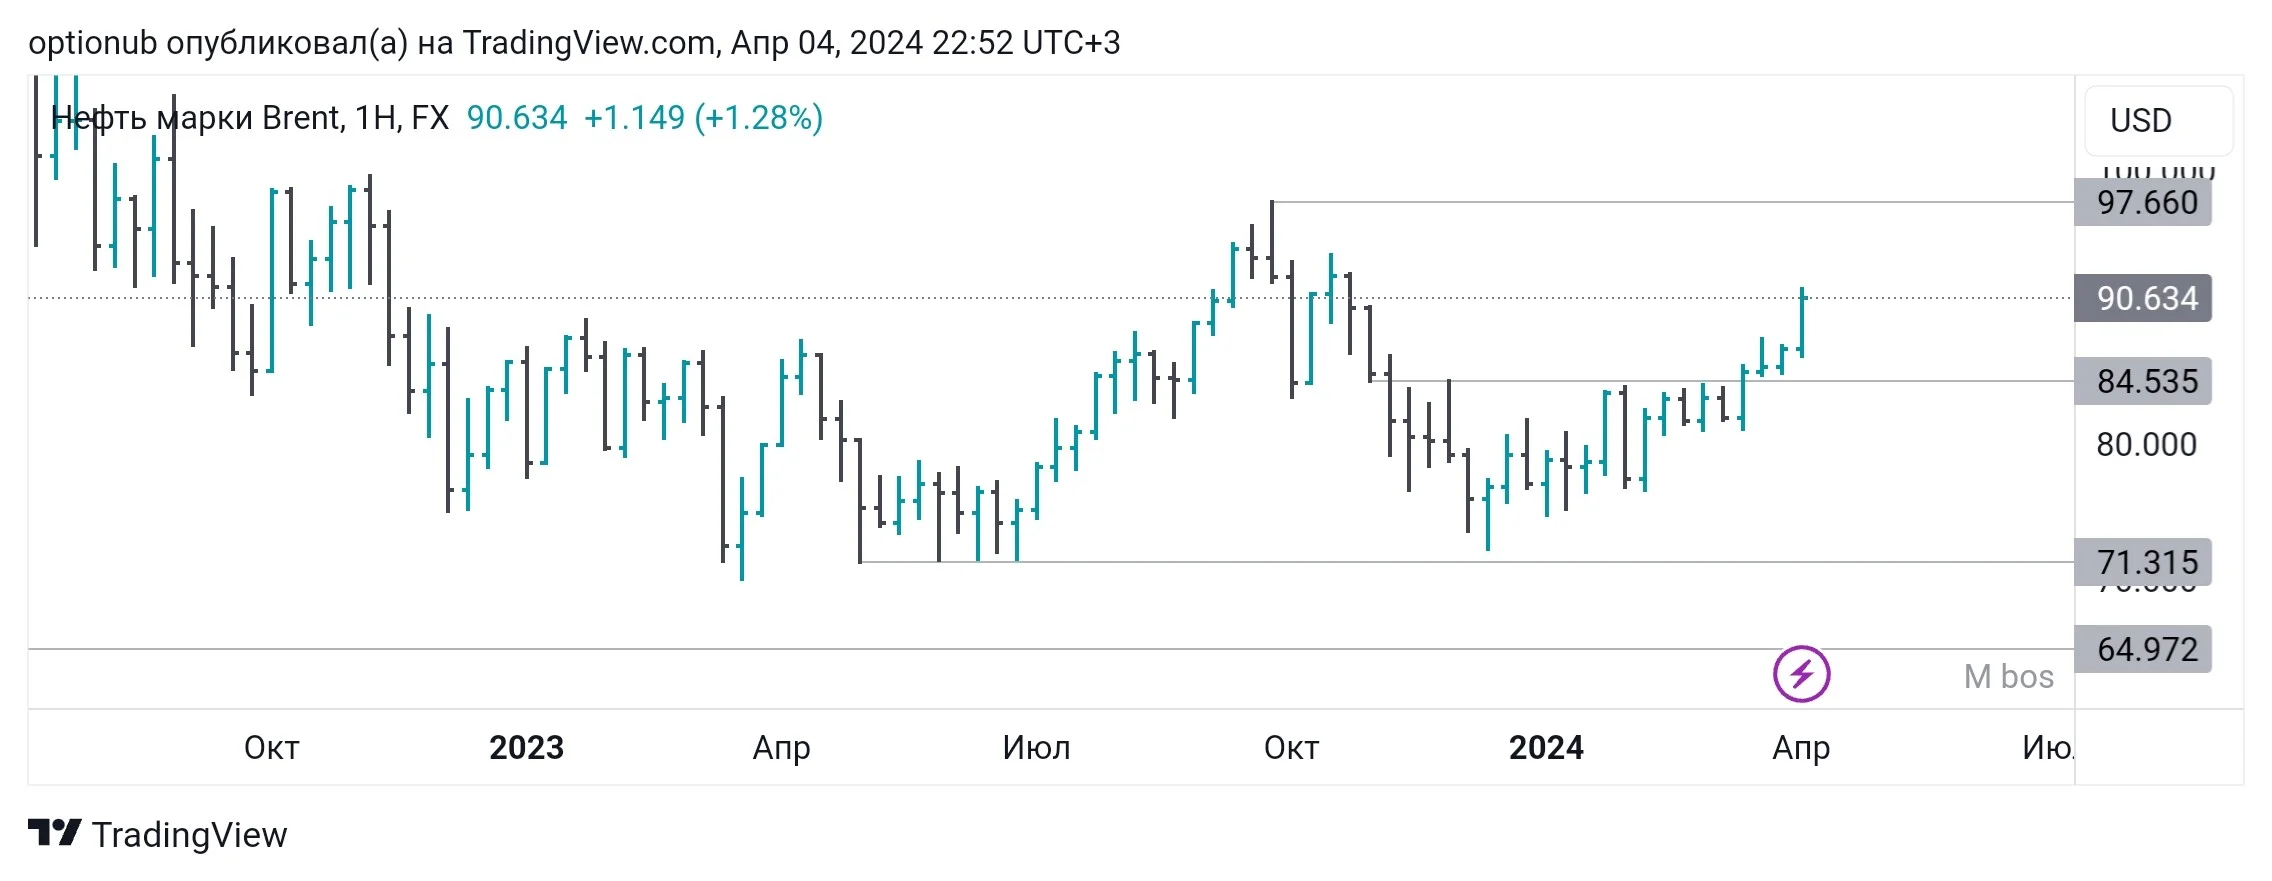Image resolution: width=2272 pixels, height=881 pixels.
Task: Click the TradingView wordmark at bottom
Action: (189, 834)
